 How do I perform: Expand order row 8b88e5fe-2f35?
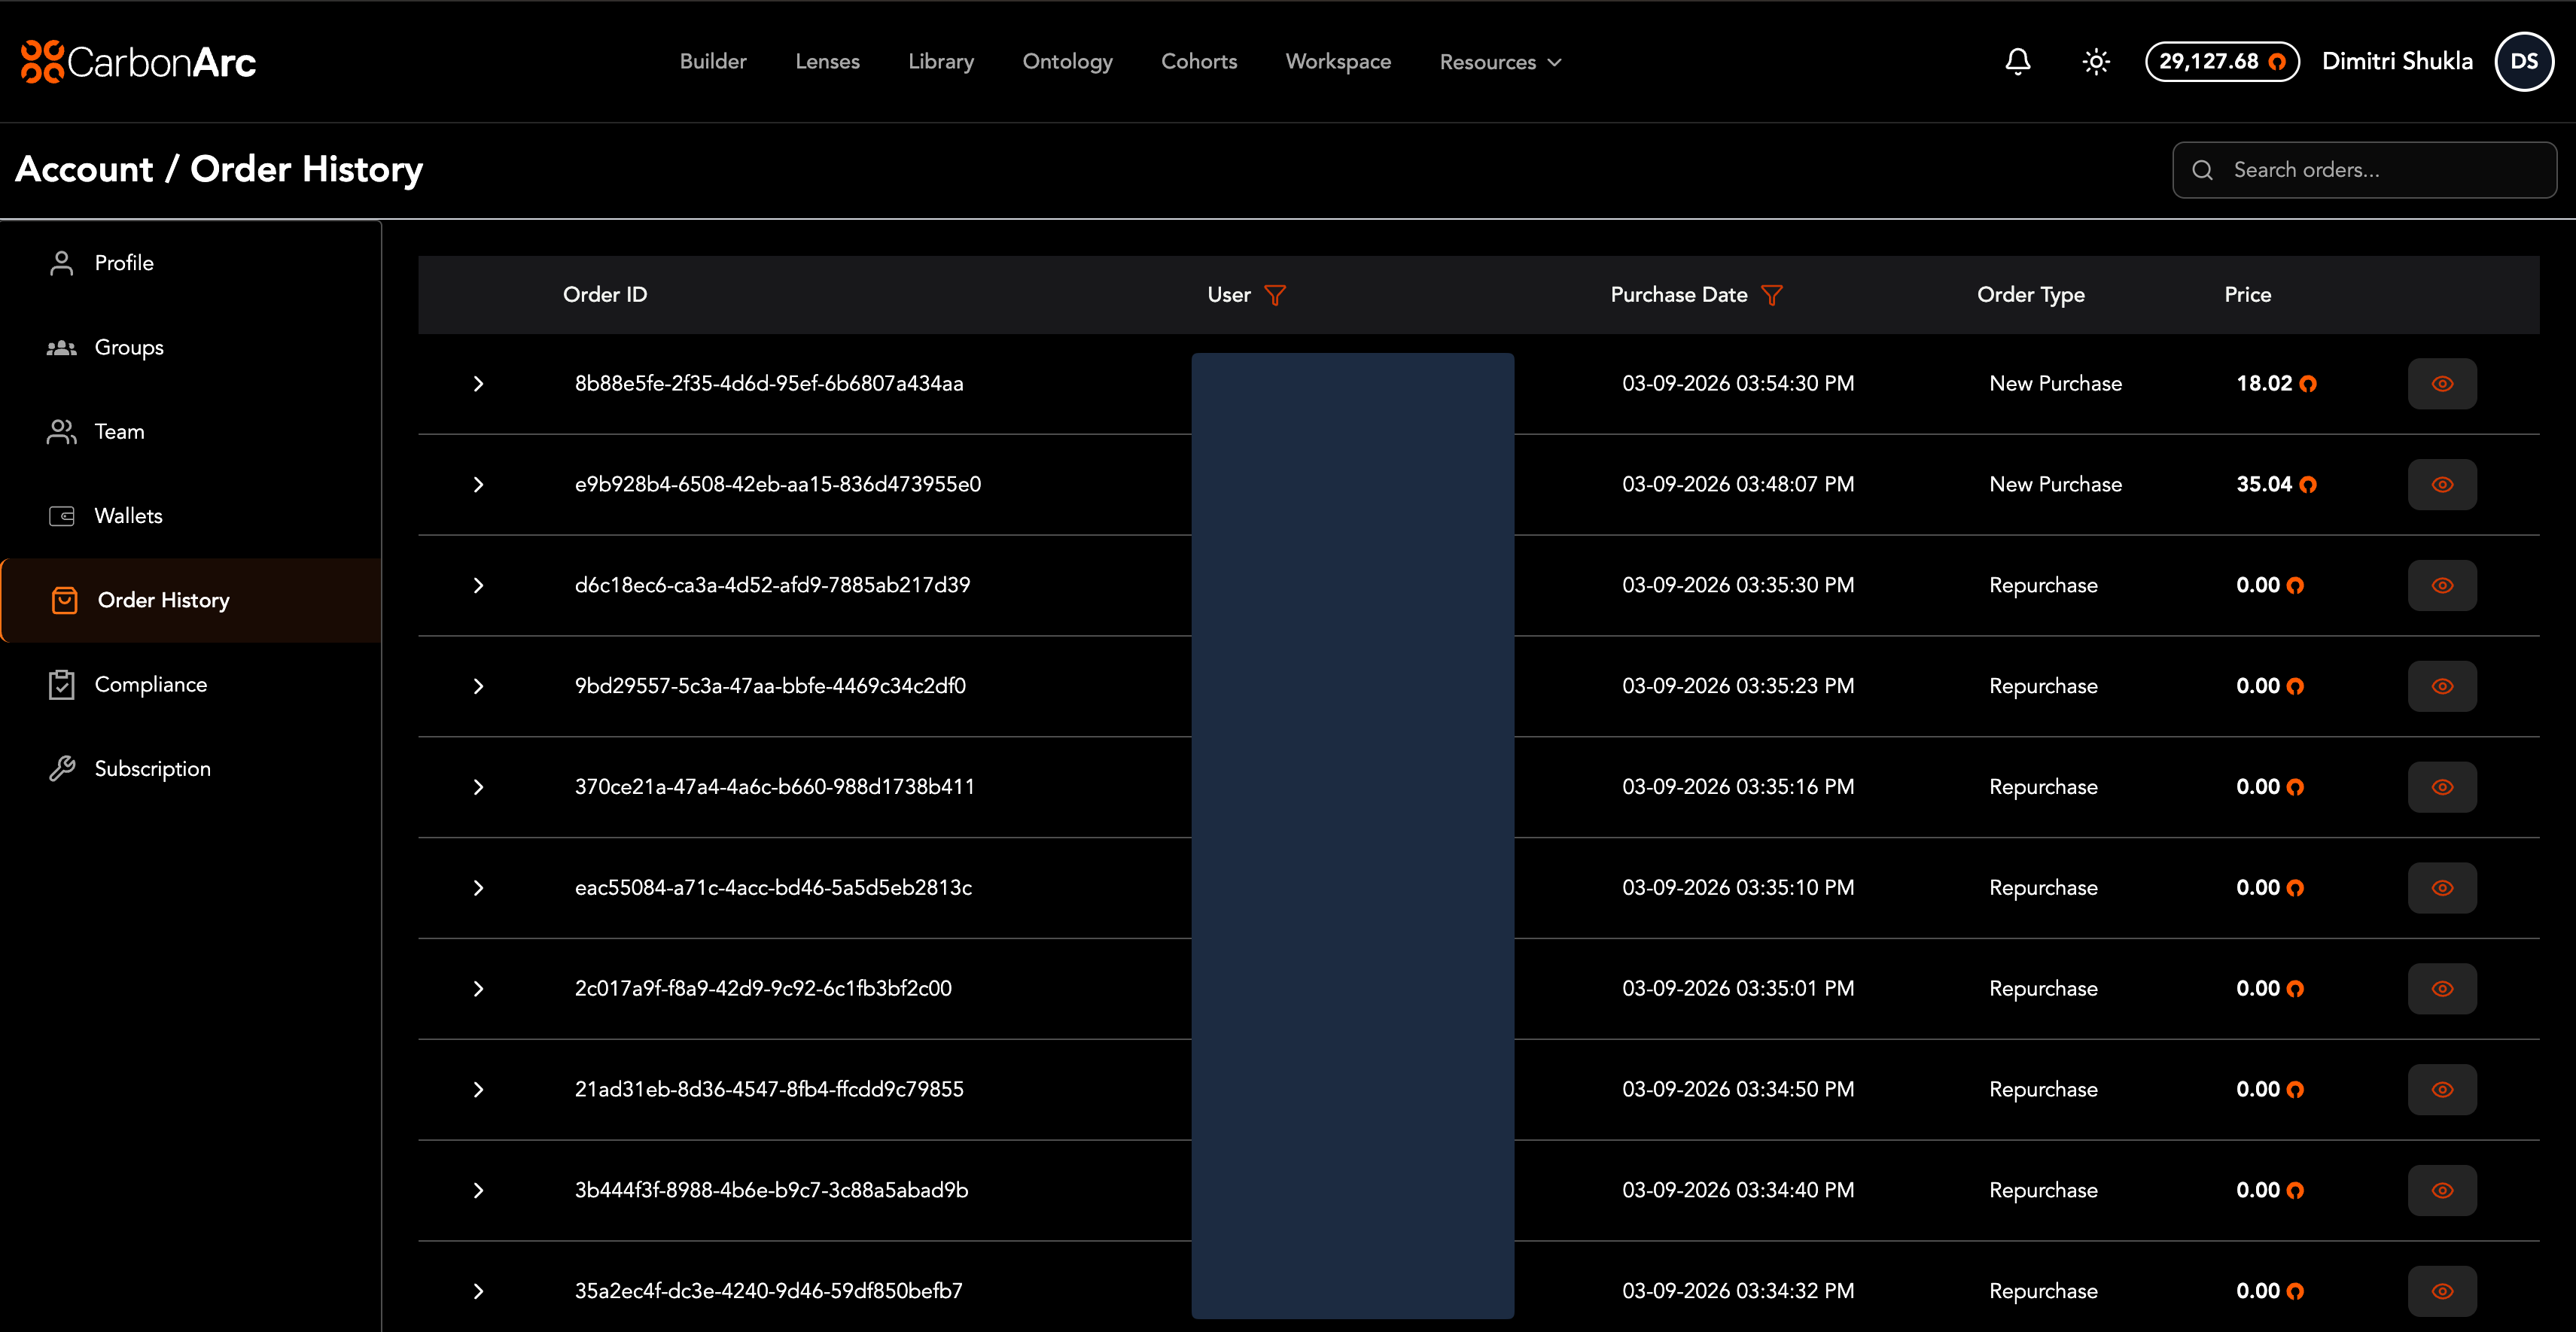click(478, 384)
